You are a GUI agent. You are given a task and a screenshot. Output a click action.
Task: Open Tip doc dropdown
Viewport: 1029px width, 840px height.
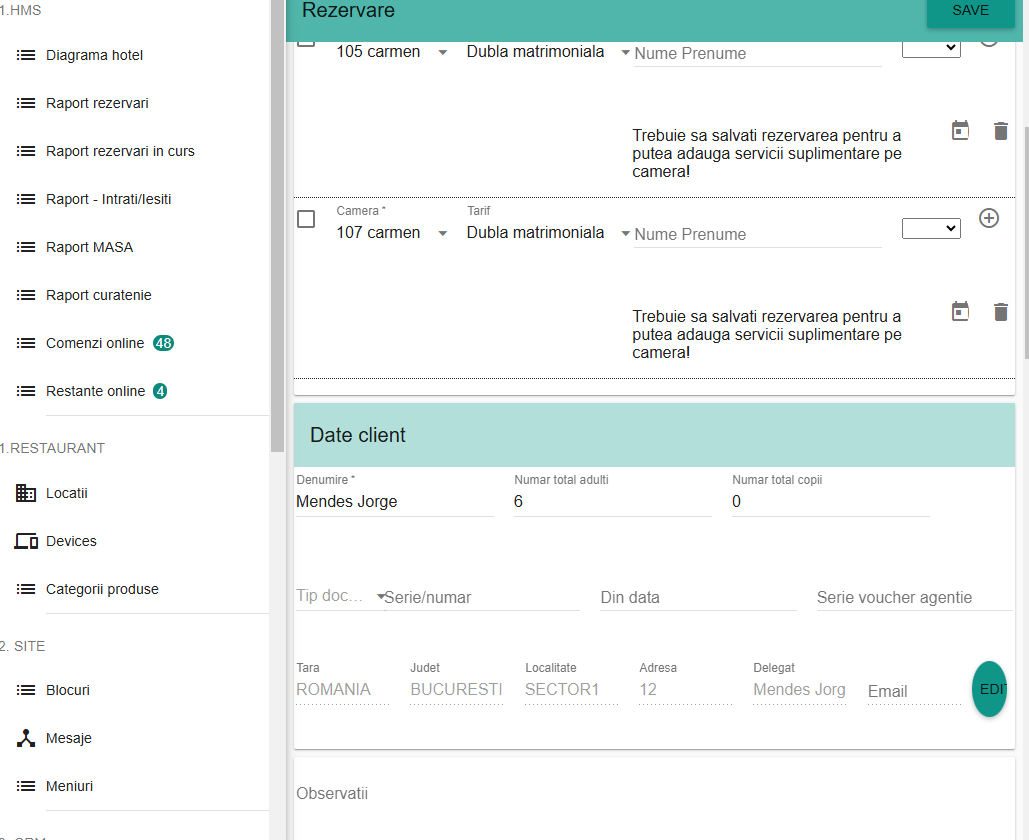(x=339, y=596)
